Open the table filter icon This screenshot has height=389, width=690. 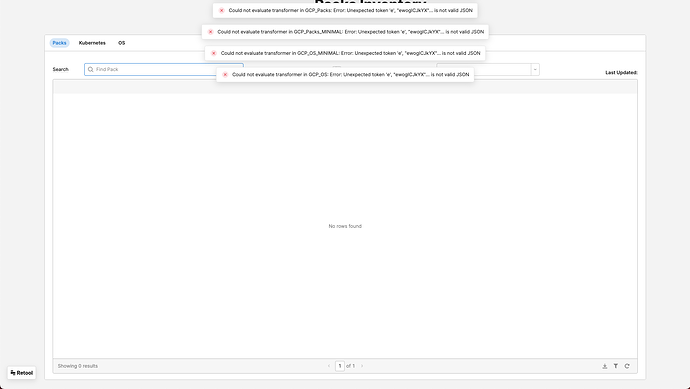(616, 366)
